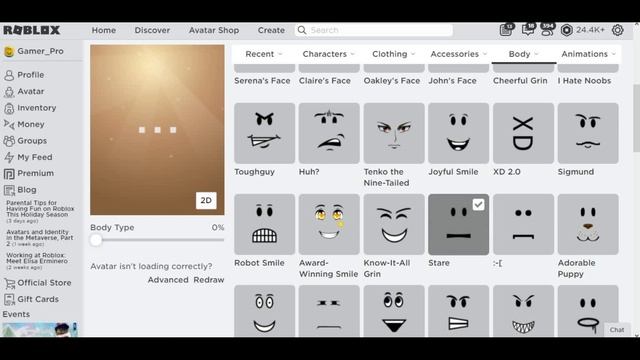Select the Robot Smile face
Viewport: 640px width, 360px height.
tap(264, 224)
